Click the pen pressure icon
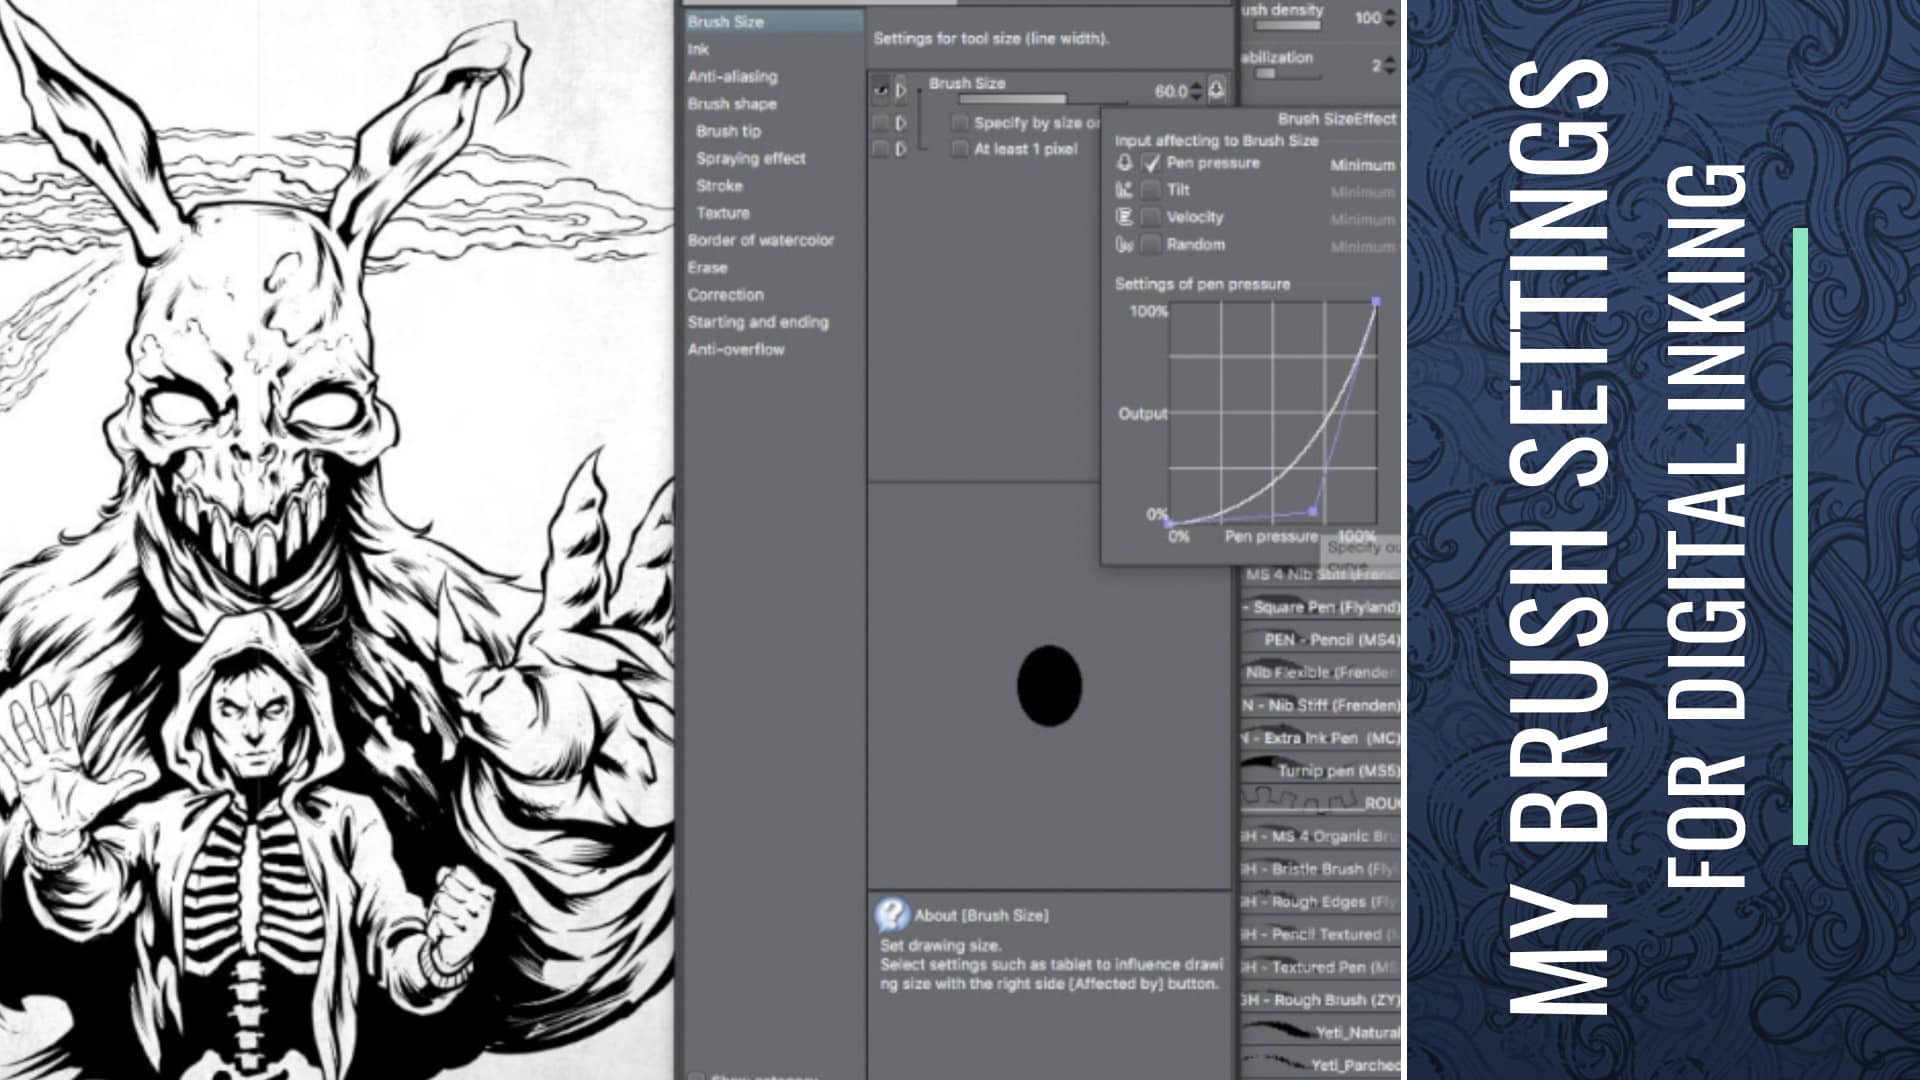Viewport: 1920px width, 1080px height. click(x=1124, y=163)
